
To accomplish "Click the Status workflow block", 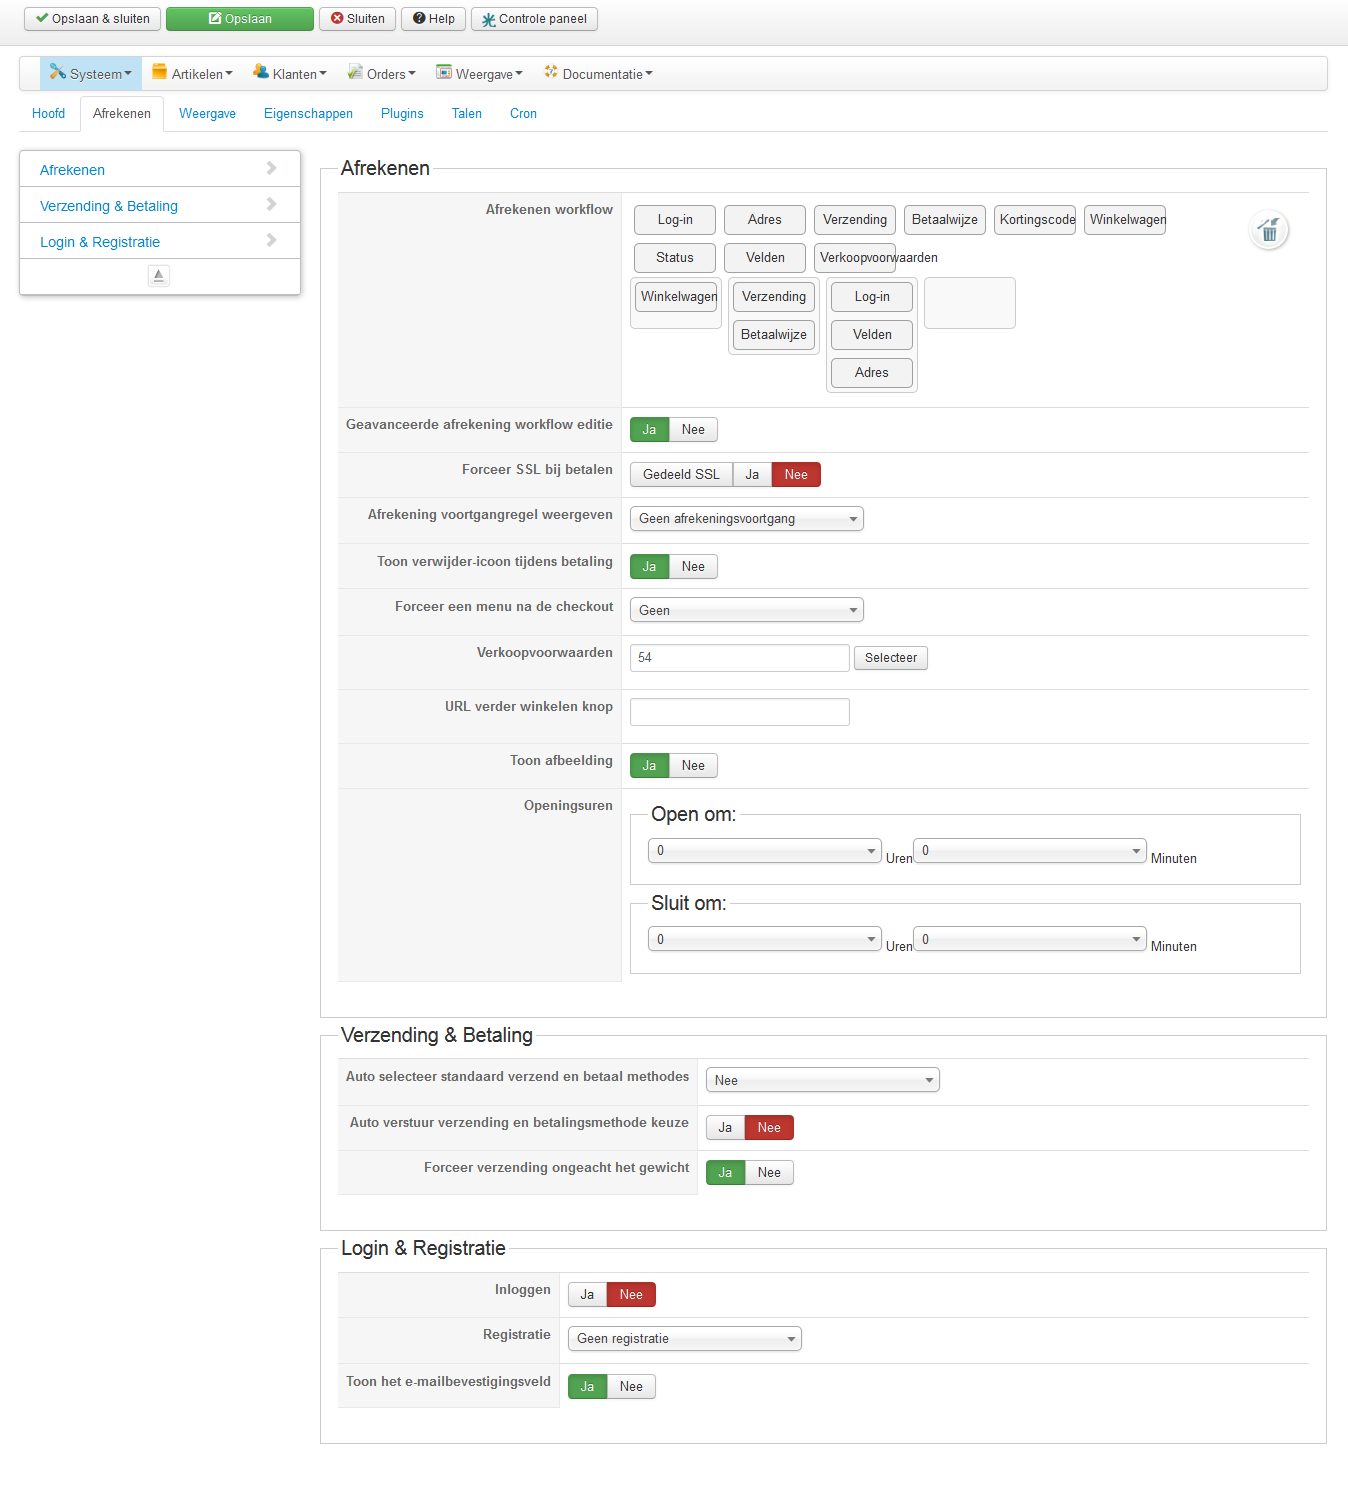I will pyautogui.click(x=675, y=258).
